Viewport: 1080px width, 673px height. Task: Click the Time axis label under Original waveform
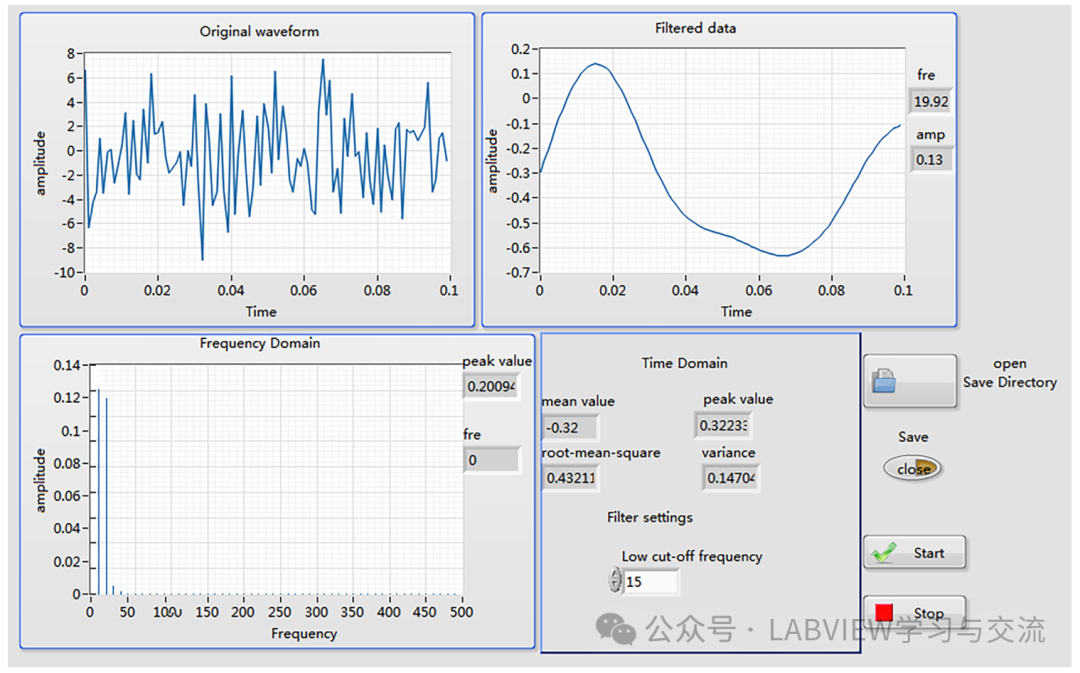tap(261, 312)
